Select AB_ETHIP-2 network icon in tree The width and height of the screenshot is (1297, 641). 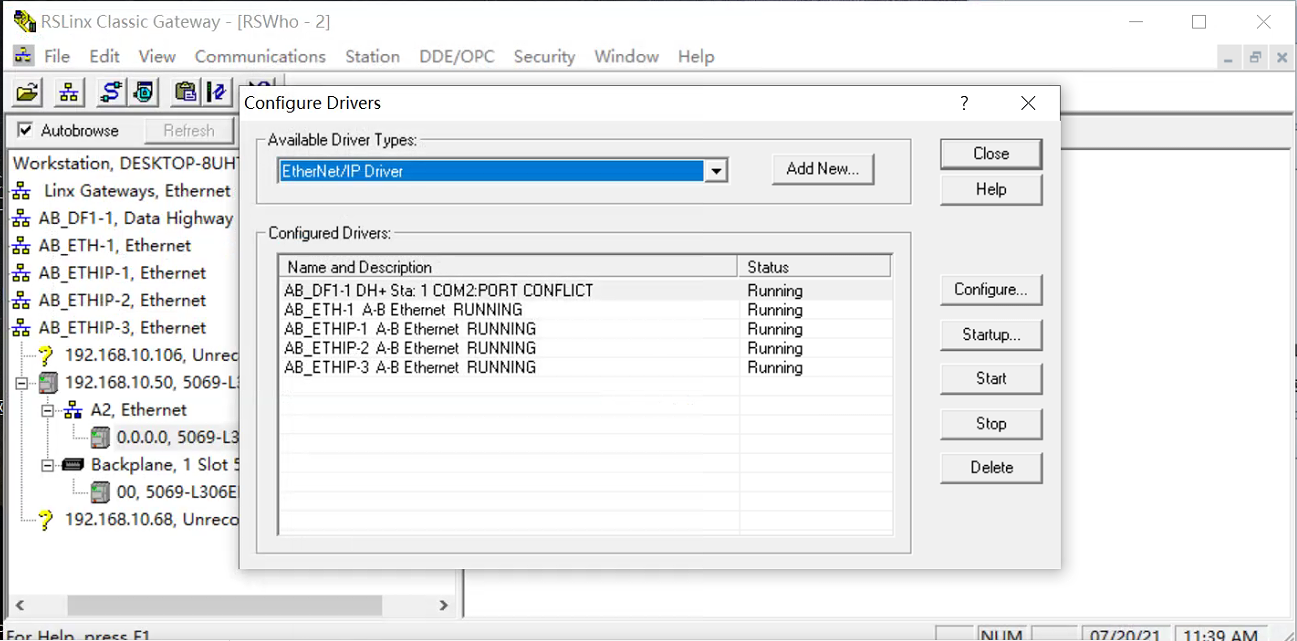click(x=21, y=300)
